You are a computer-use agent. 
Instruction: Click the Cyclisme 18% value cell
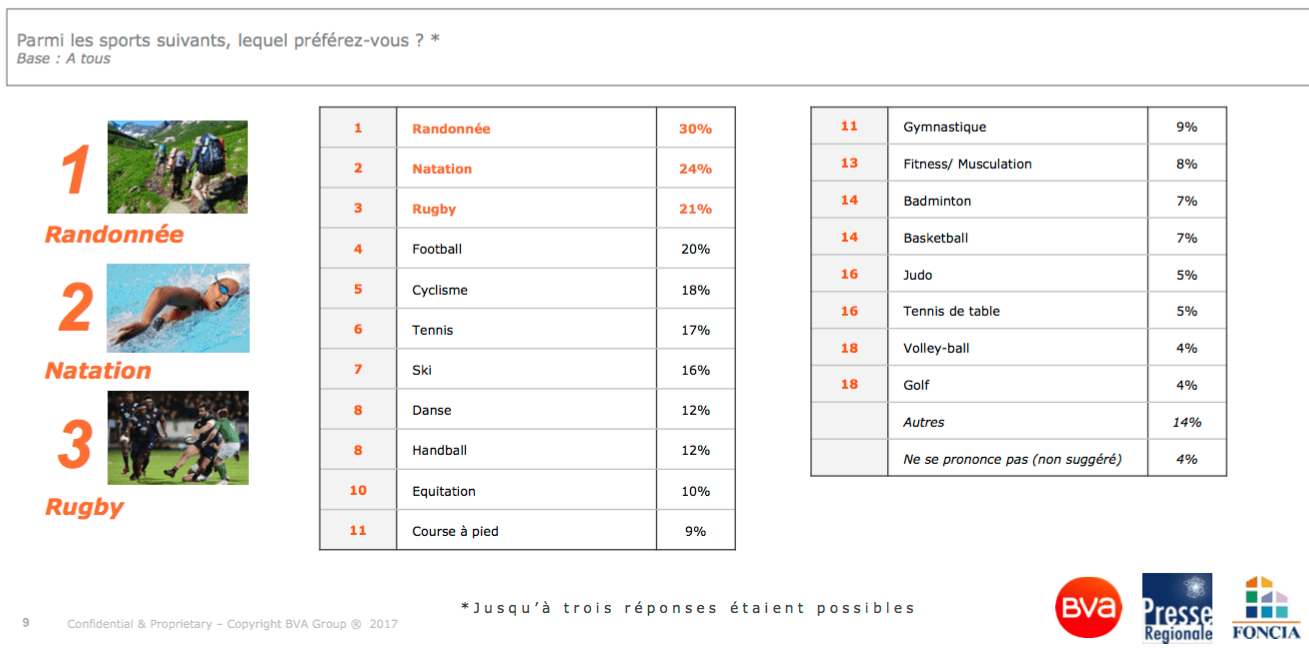[x=696, y=290]
